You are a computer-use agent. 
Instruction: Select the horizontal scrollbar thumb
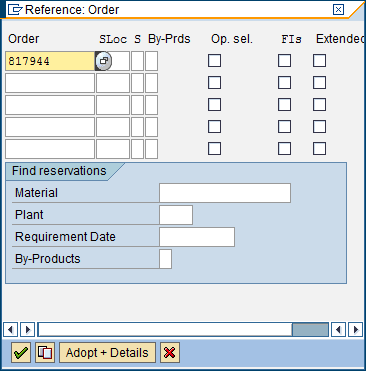pyautogui.click(x=310, y=330)
